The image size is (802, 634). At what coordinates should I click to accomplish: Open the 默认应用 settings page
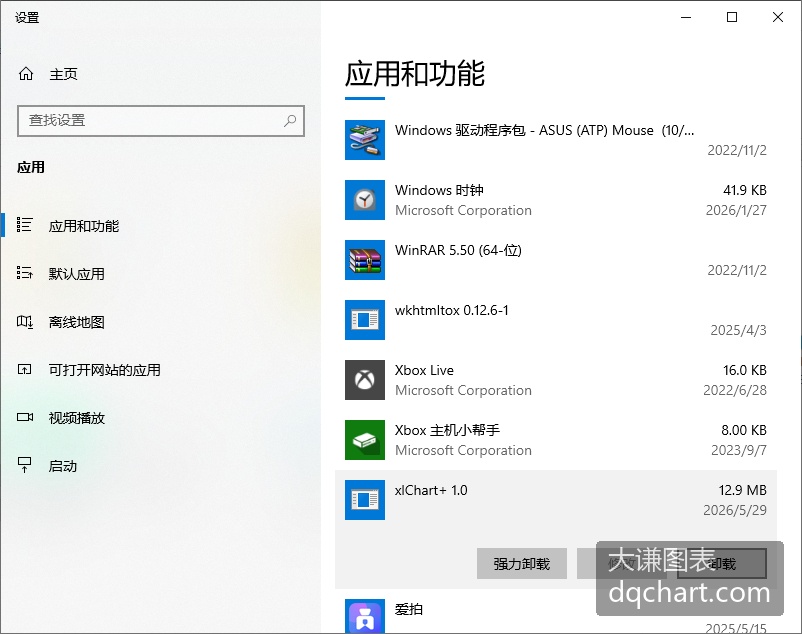pos(77,274)
